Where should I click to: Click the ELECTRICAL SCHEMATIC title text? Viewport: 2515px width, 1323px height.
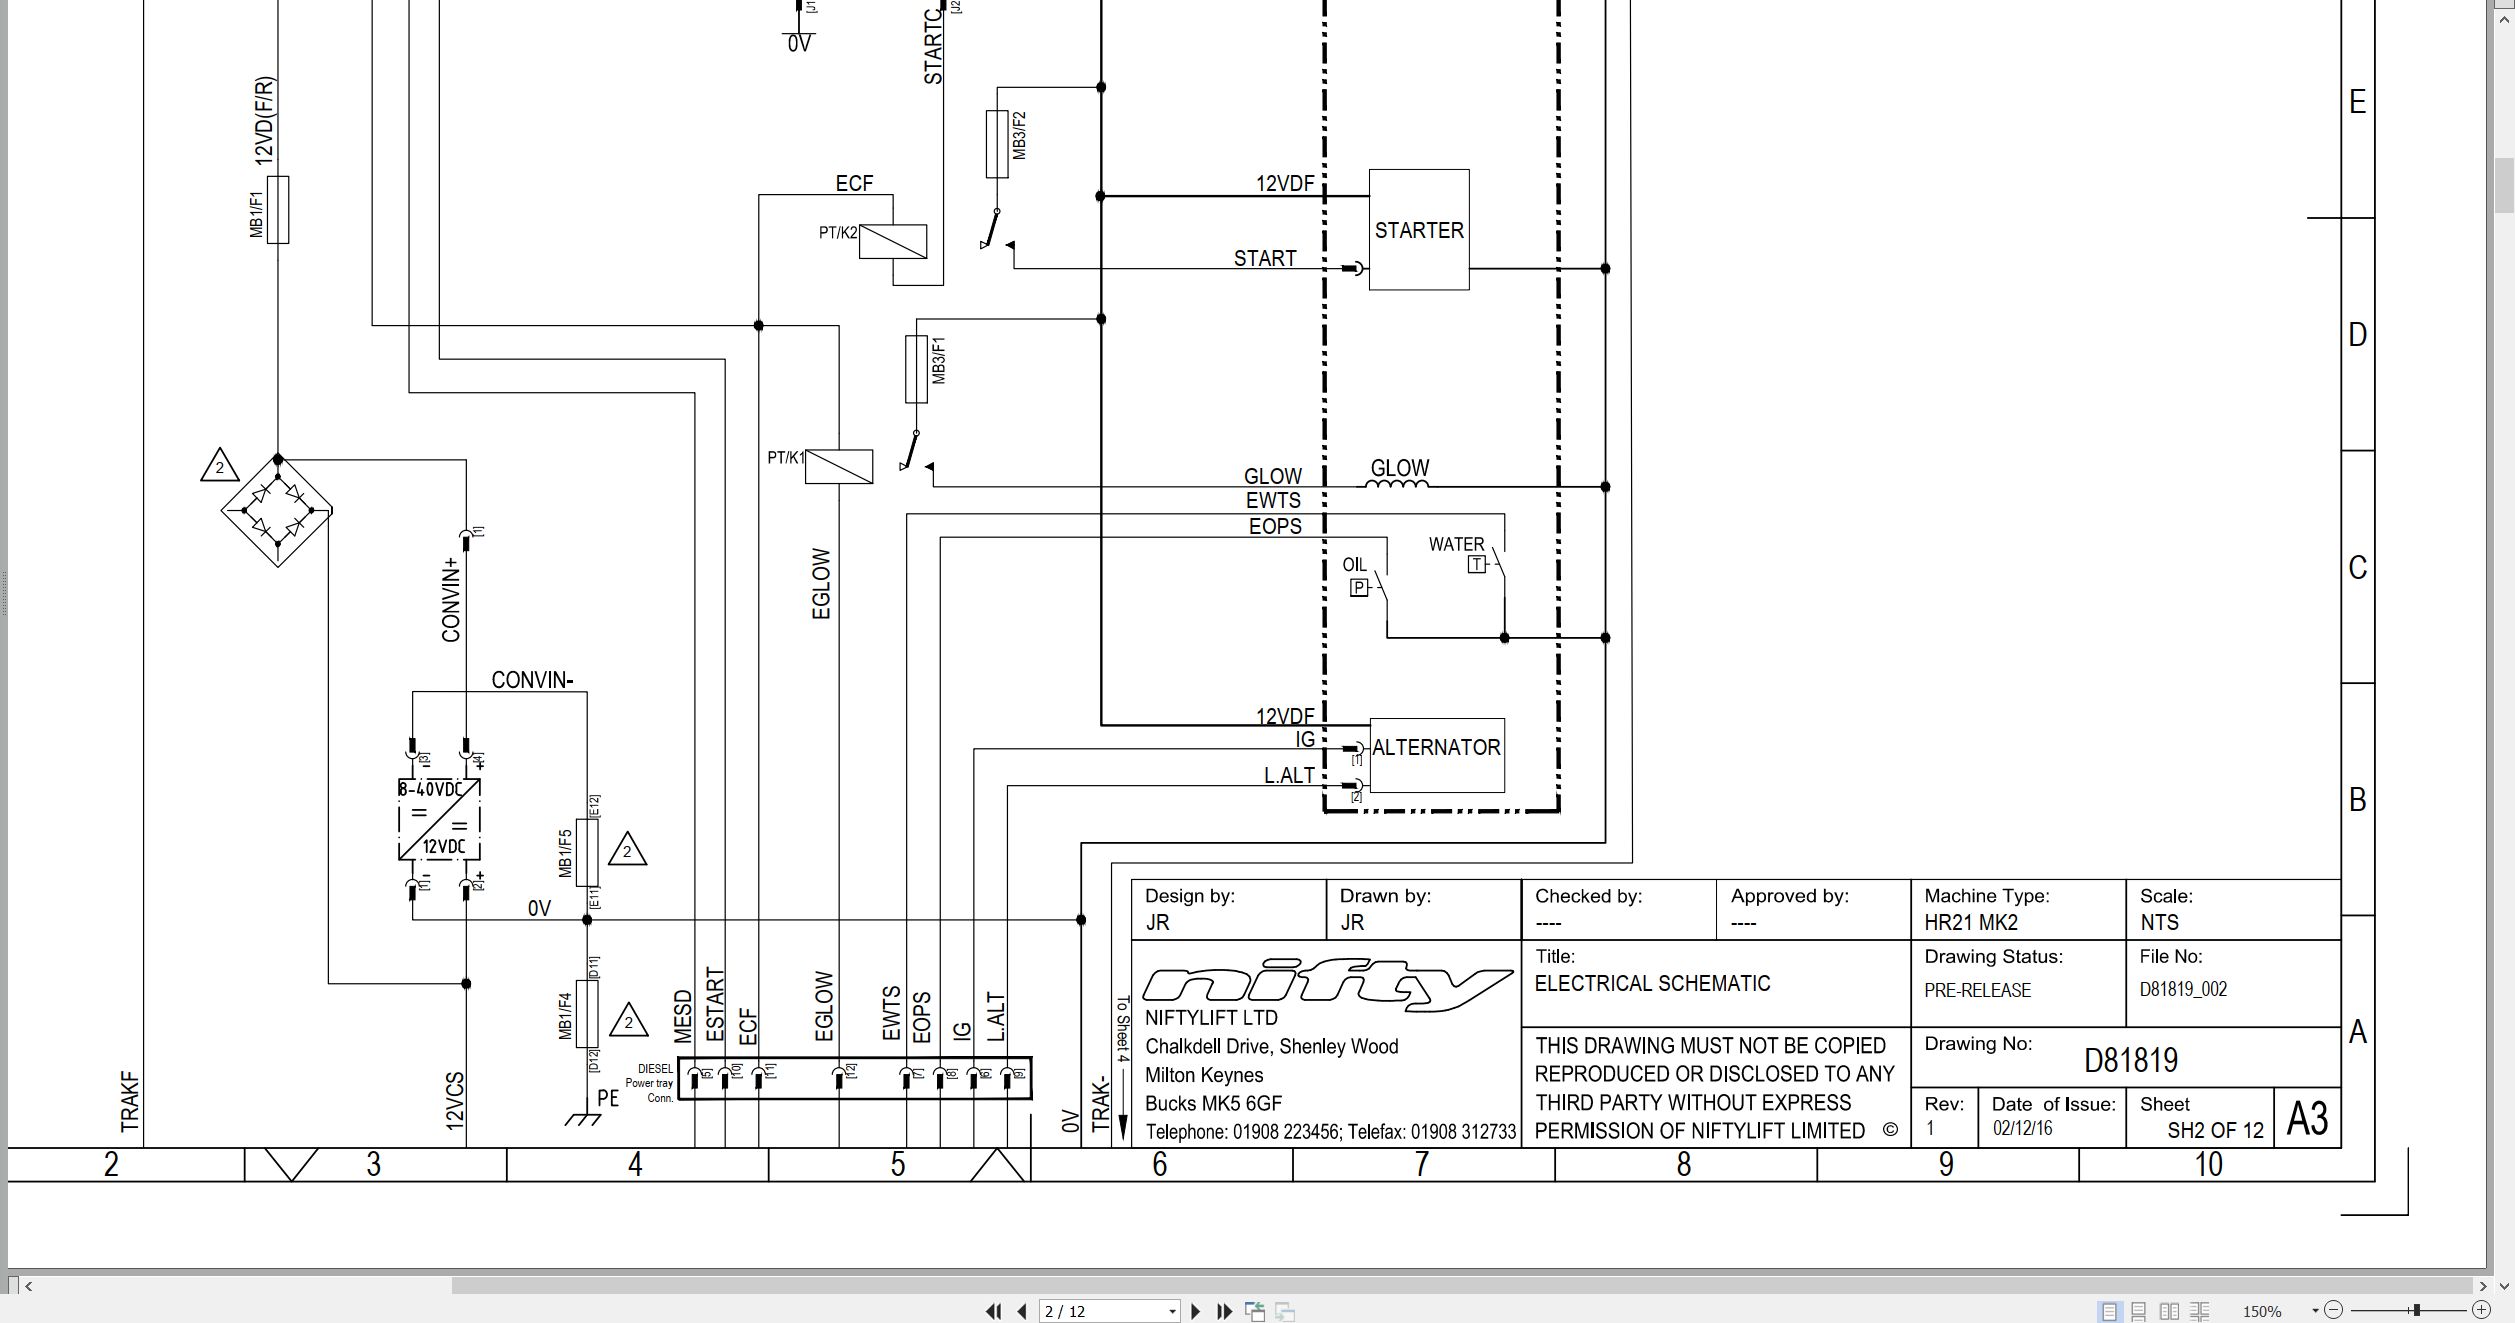click(x=1652, y=983)
